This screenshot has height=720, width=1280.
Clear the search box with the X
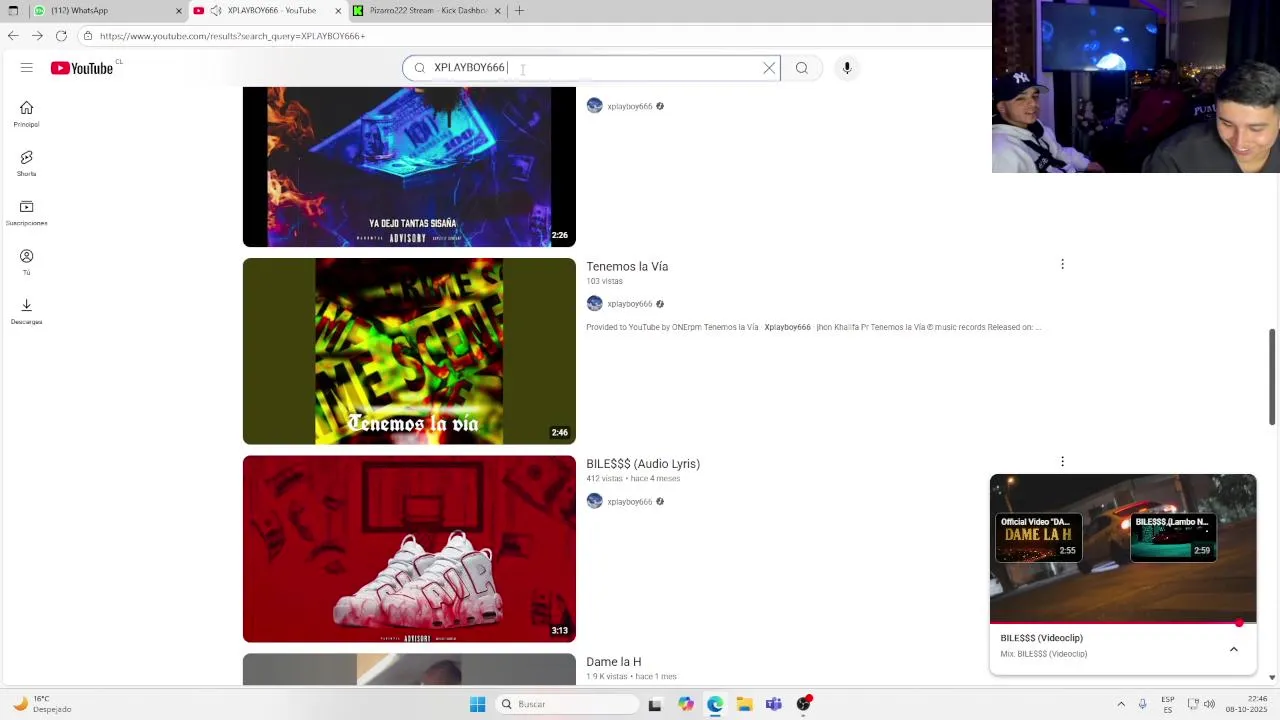coord(769,68)
